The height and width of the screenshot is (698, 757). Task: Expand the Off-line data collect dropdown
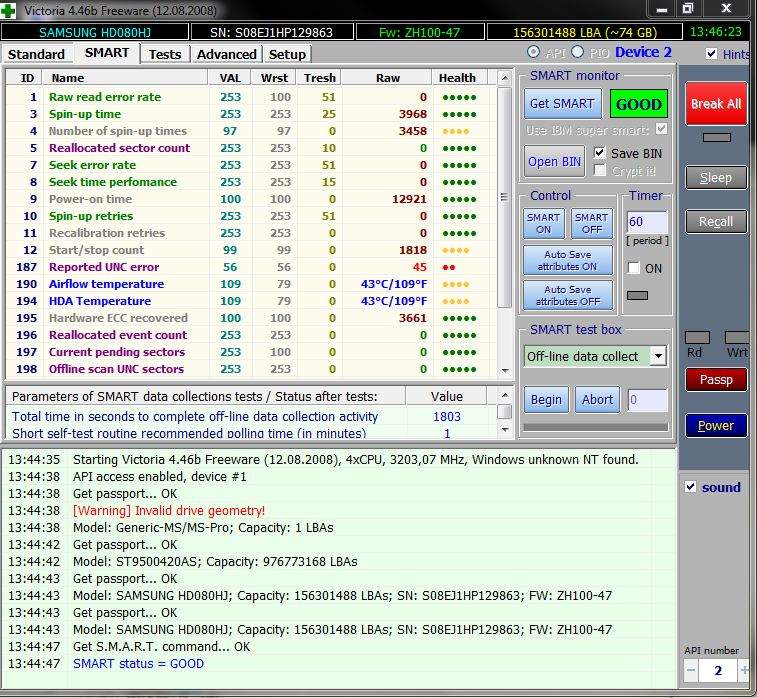[657, 356]
